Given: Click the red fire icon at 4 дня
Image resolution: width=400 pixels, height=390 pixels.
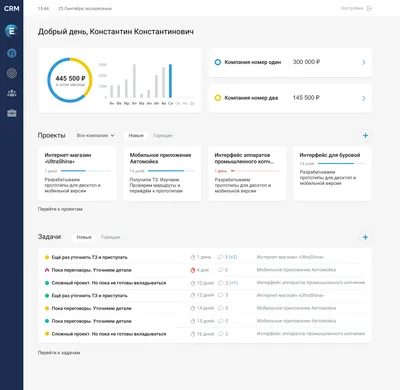Looking at the screenshot, I should 192,270.
